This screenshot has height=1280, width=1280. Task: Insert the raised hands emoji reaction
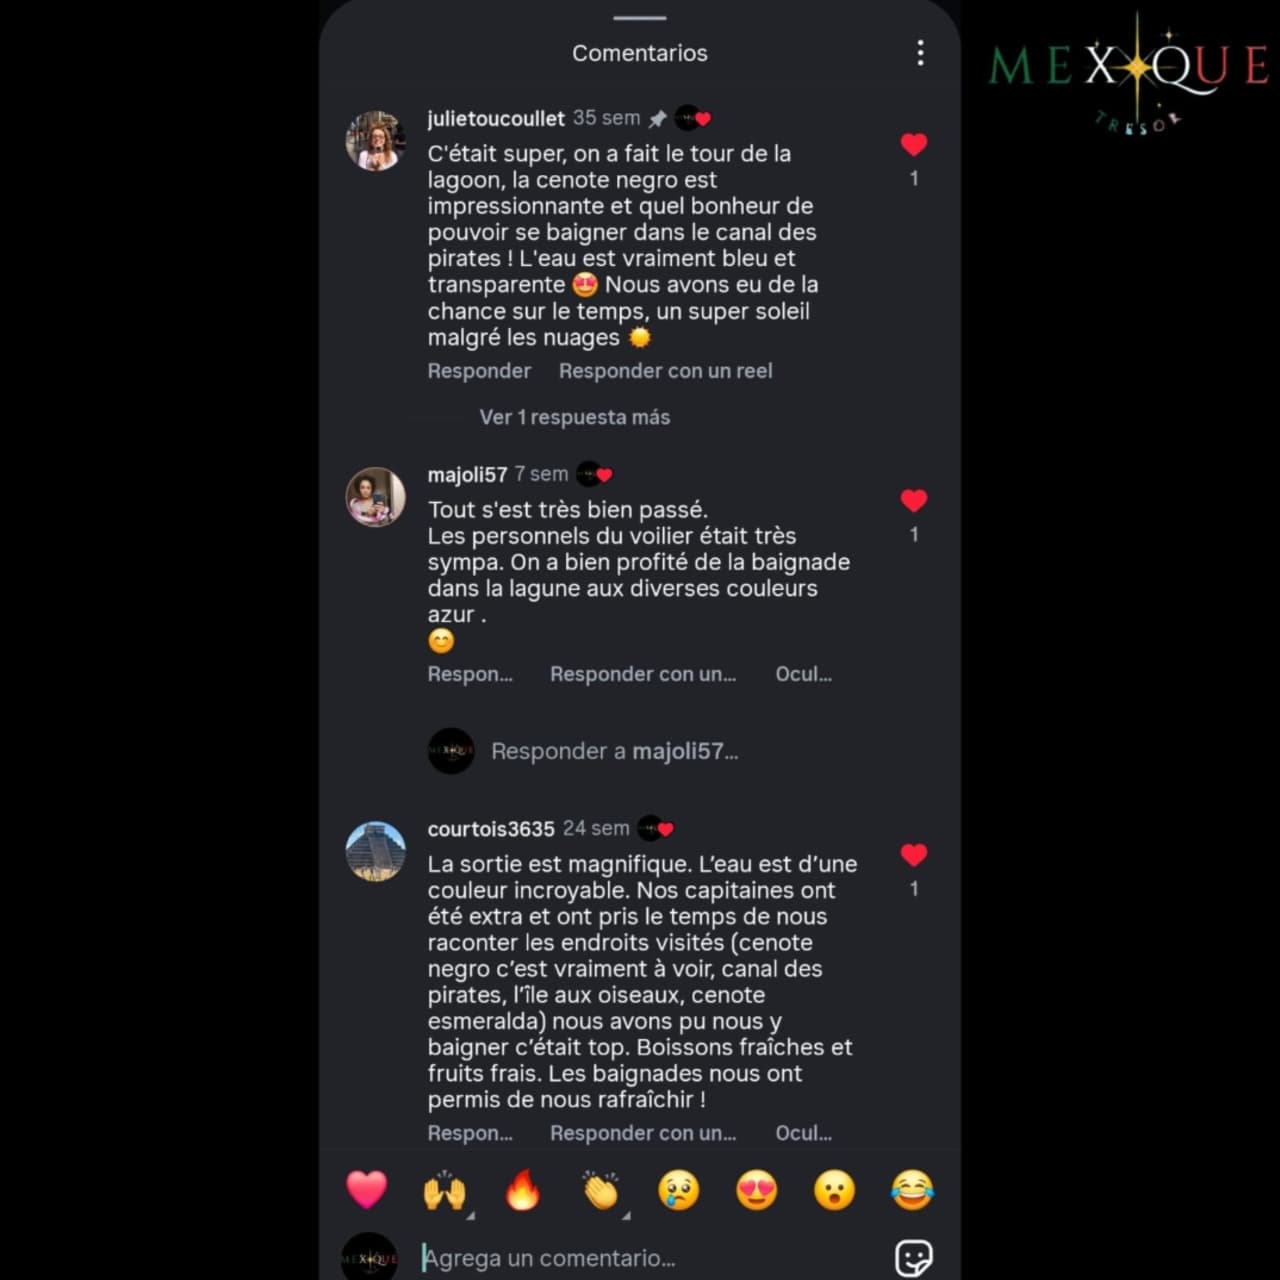pos(445,1190)
